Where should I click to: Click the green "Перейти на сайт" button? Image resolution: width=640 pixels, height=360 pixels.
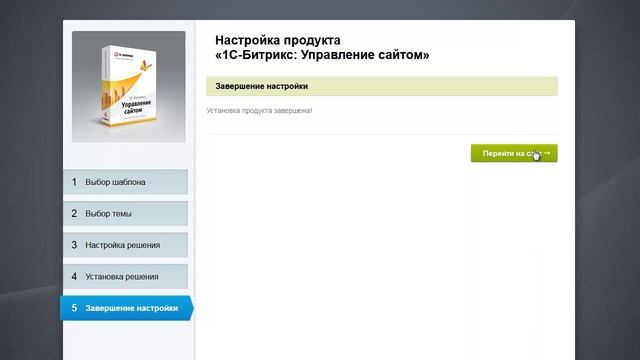(514, 153)
